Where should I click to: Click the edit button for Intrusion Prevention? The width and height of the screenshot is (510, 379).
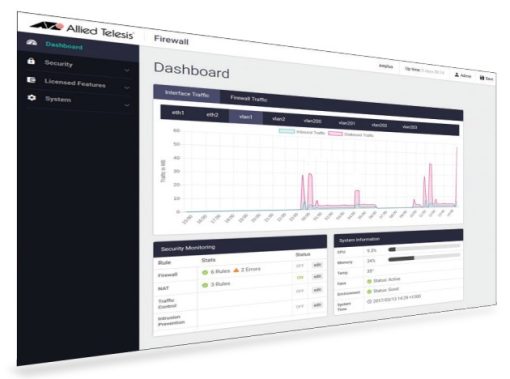click(x=317, y=305)
